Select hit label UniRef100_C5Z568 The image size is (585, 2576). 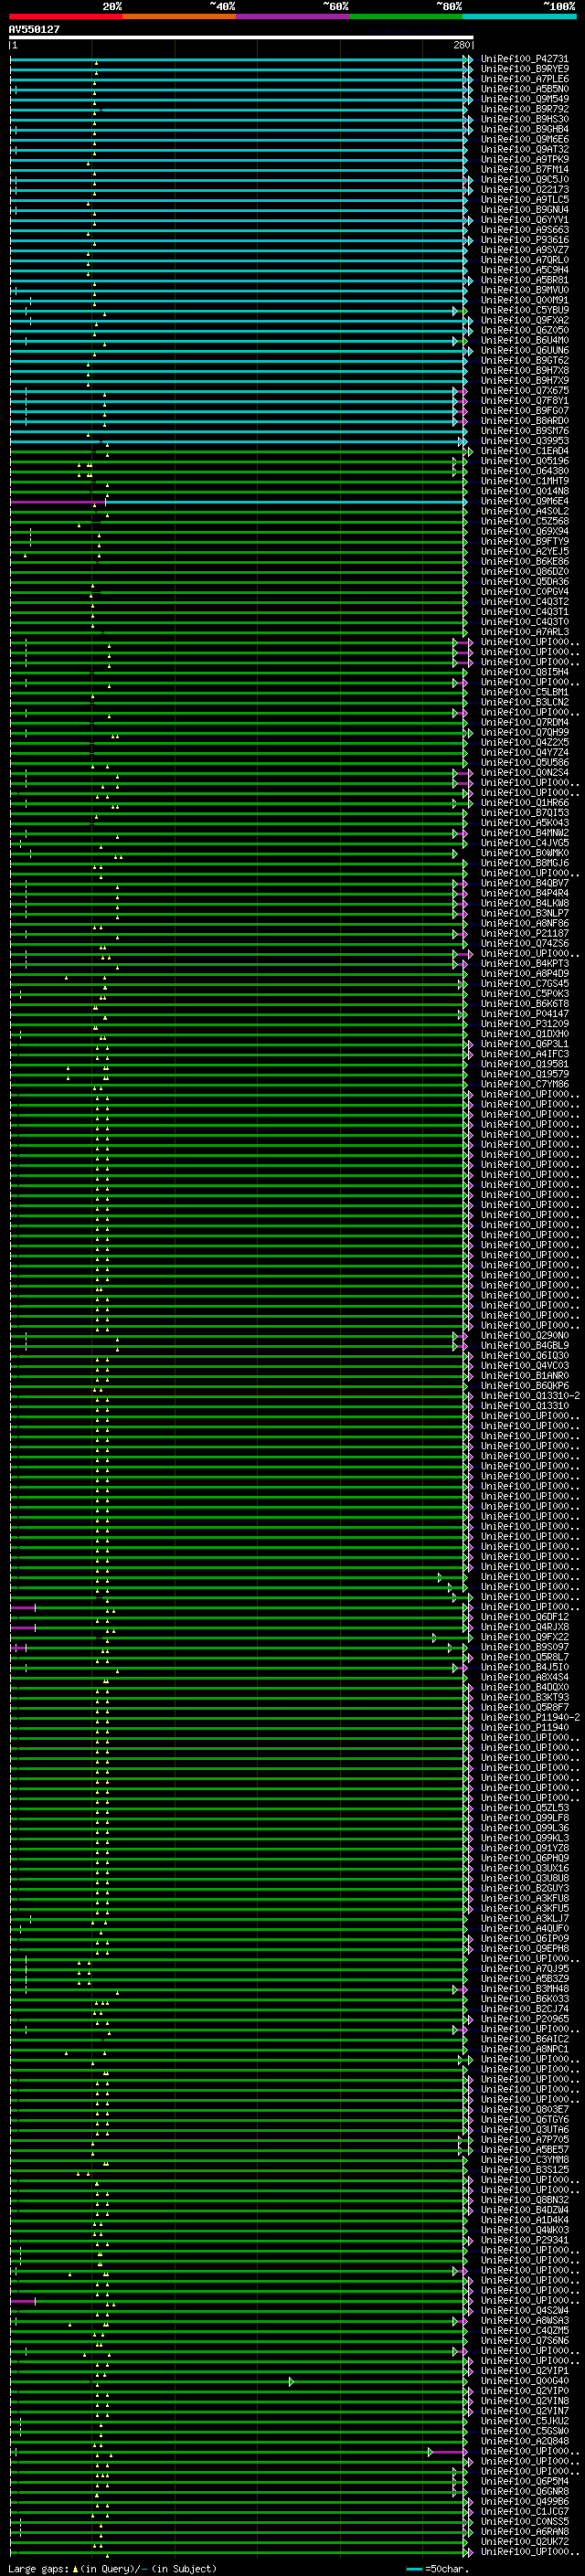[524, 521]
